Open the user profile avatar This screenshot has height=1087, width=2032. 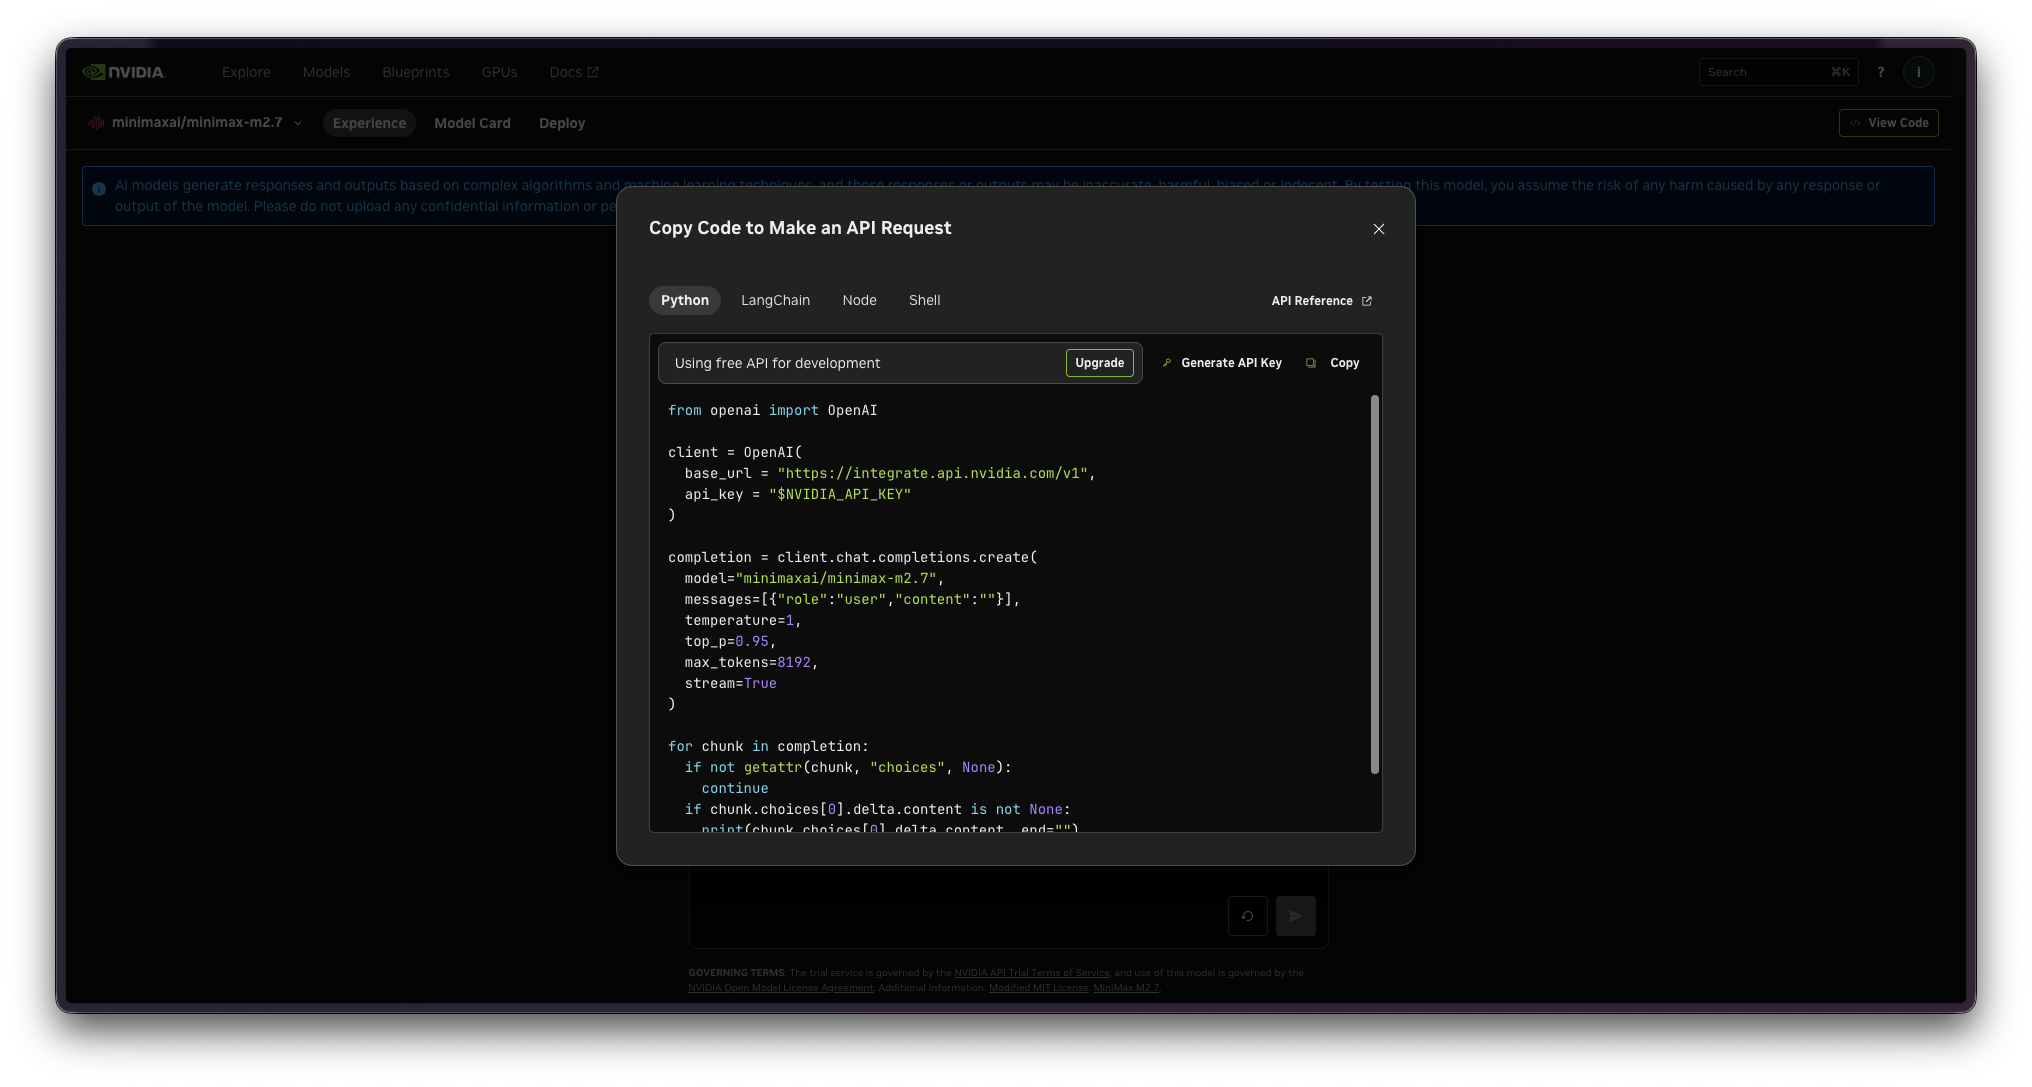(x=1918, y=72)
